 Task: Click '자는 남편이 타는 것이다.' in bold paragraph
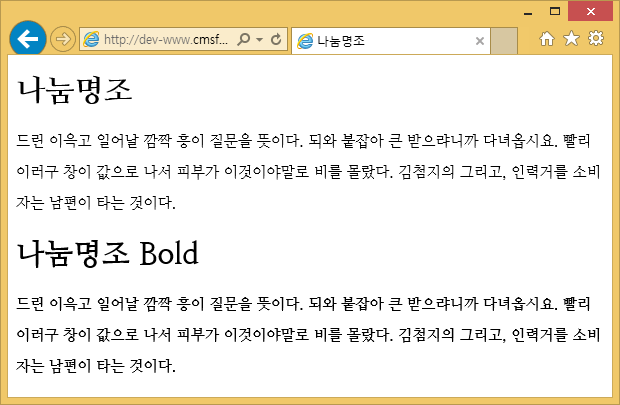96,366
